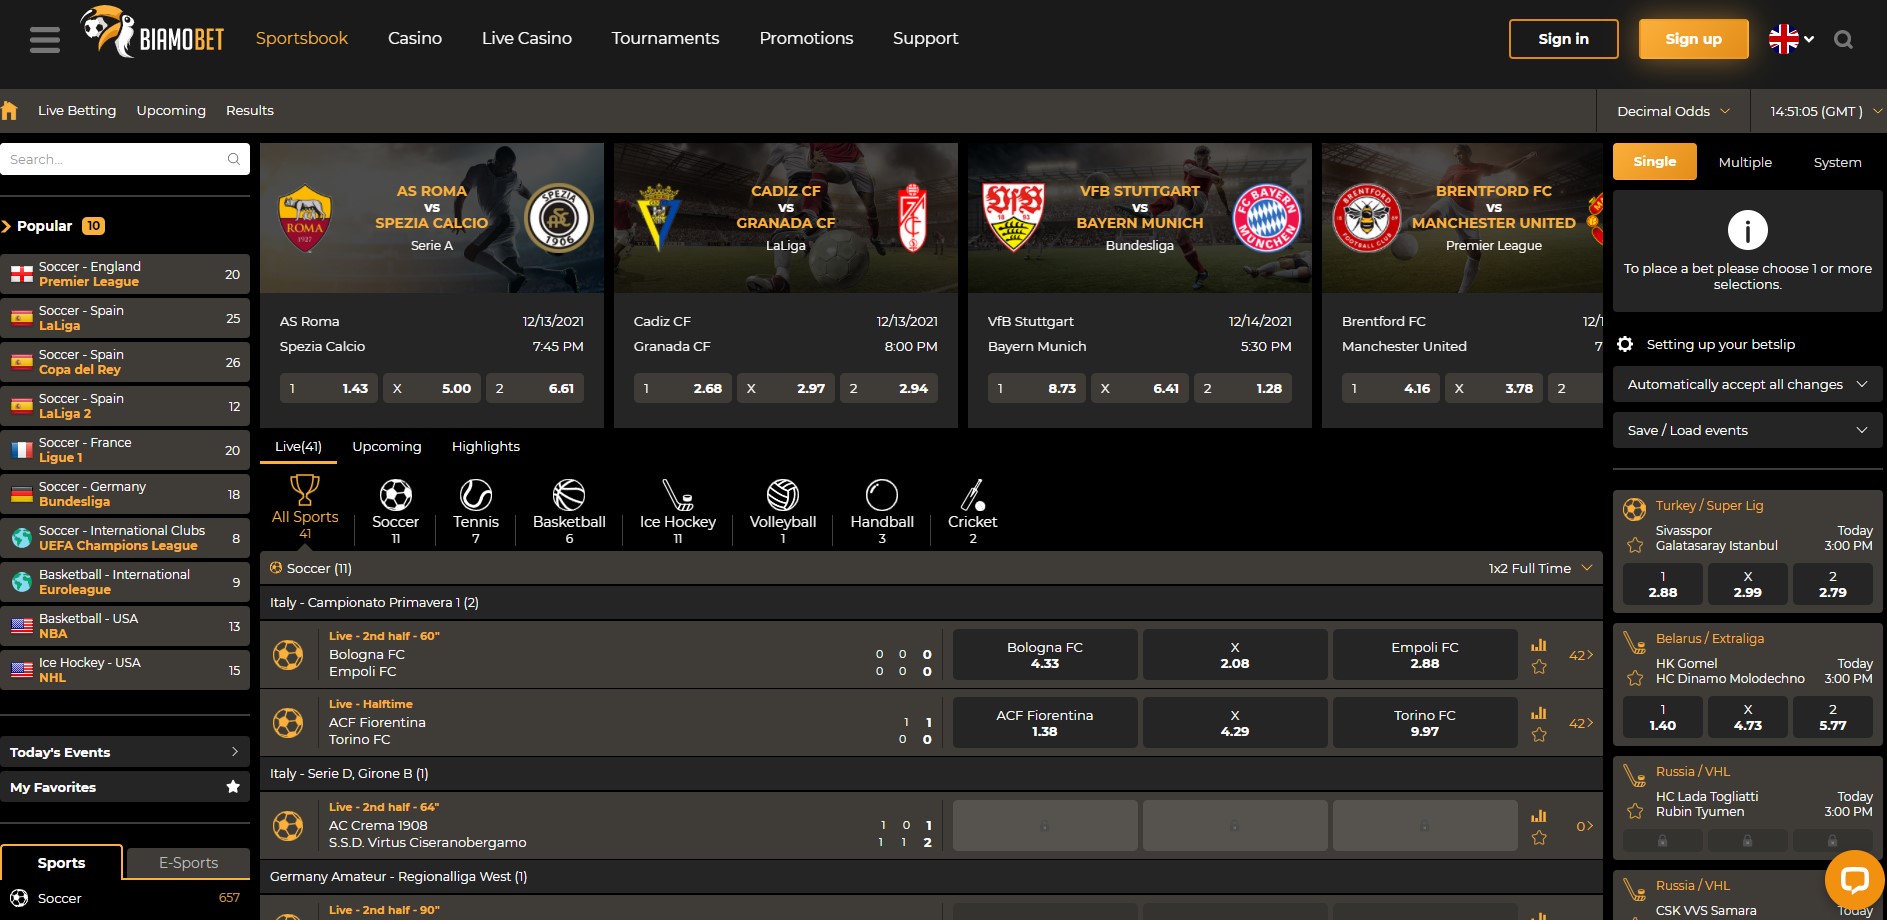Open Soccer Spain Copa del Rey
This screenshot has height=920, width=1887.
pyautogui.click(x=125, y=362)
